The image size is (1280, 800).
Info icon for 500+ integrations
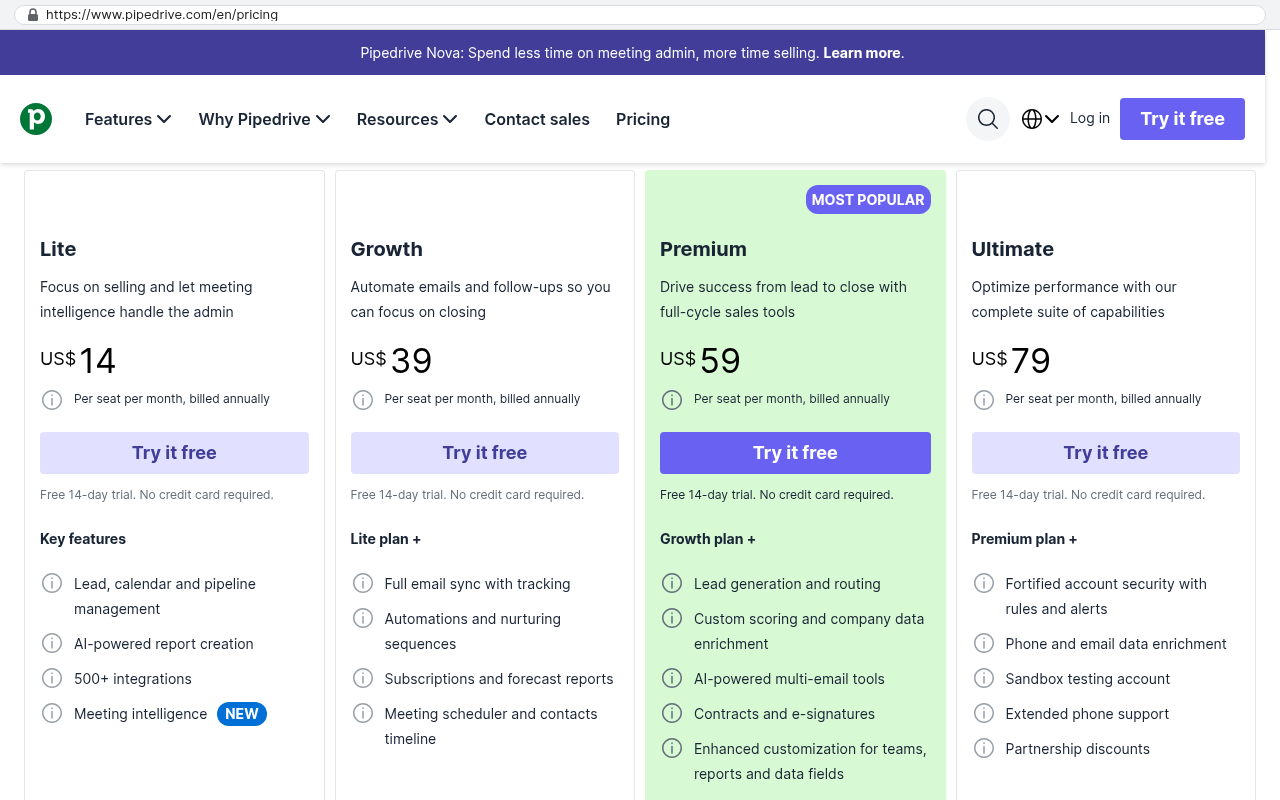51,678
